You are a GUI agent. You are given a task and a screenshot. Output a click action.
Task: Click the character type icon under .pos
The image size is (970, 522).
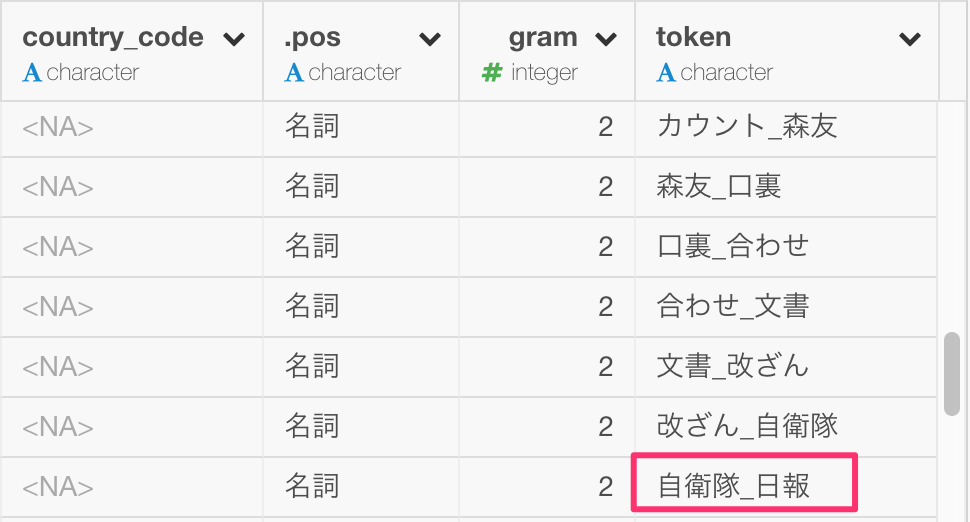click(294, 73)
